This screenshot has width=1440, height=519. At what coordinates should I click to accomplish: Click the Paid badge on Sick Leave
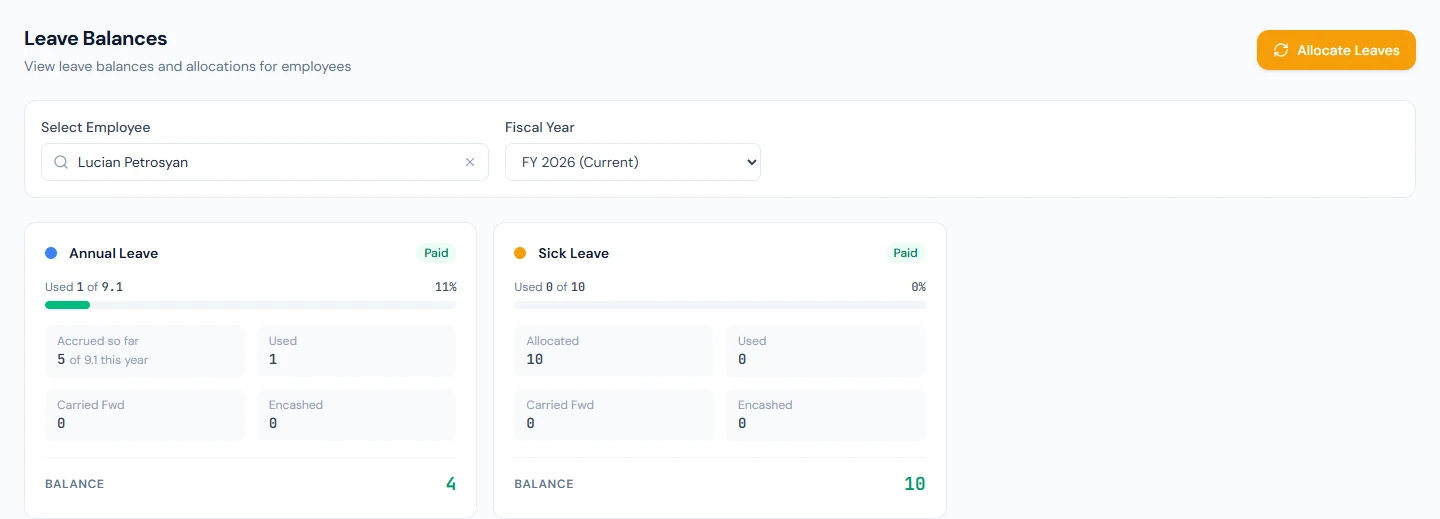pyautogui.click(x=905, y=253)
